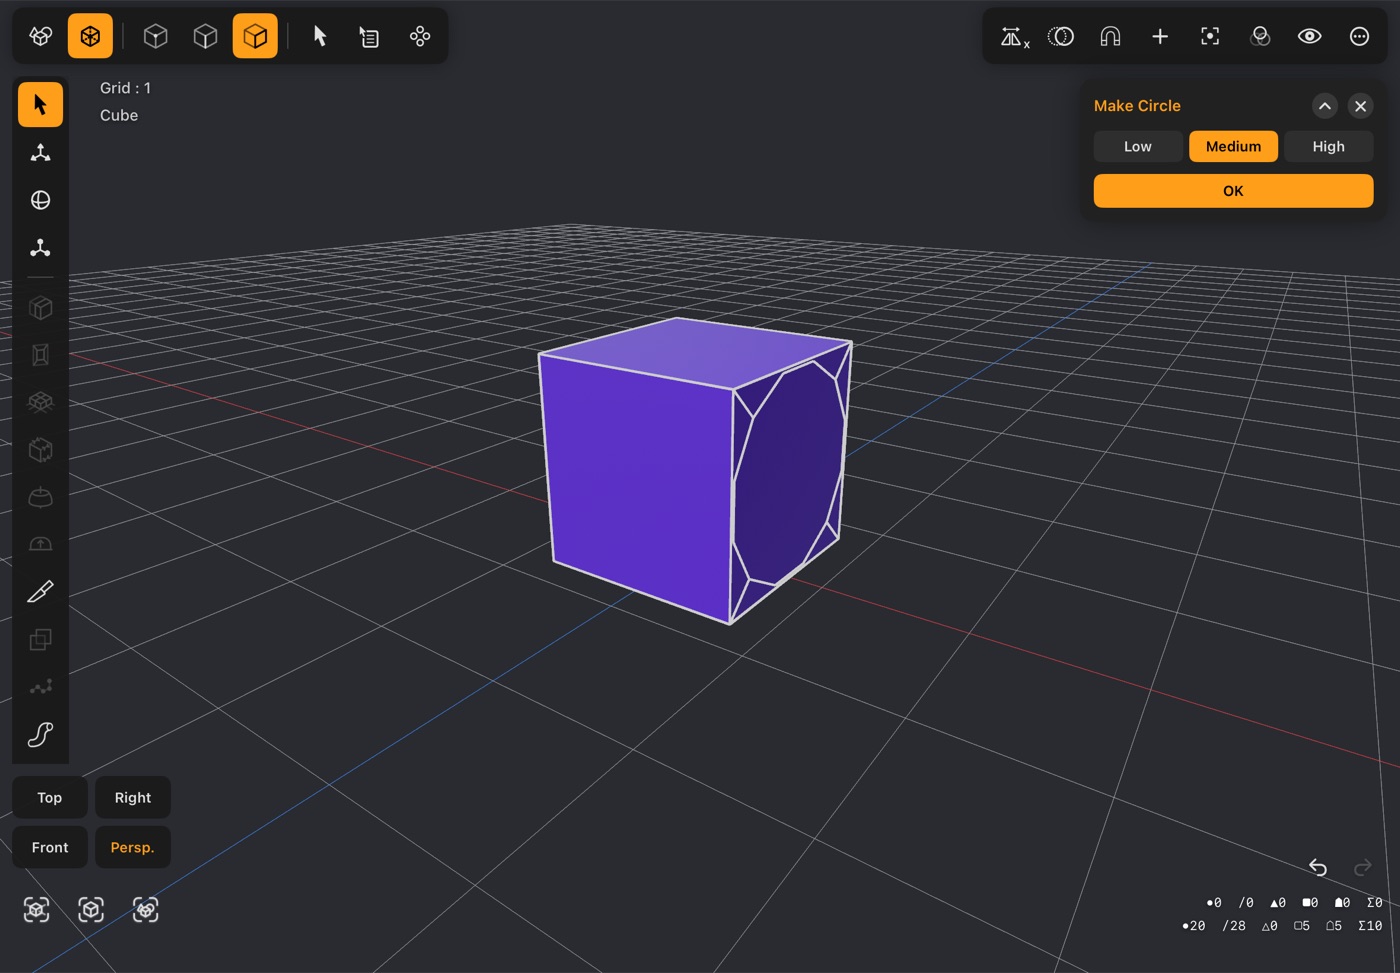Collapse the Make Circle panel

tap(1324, 106)
